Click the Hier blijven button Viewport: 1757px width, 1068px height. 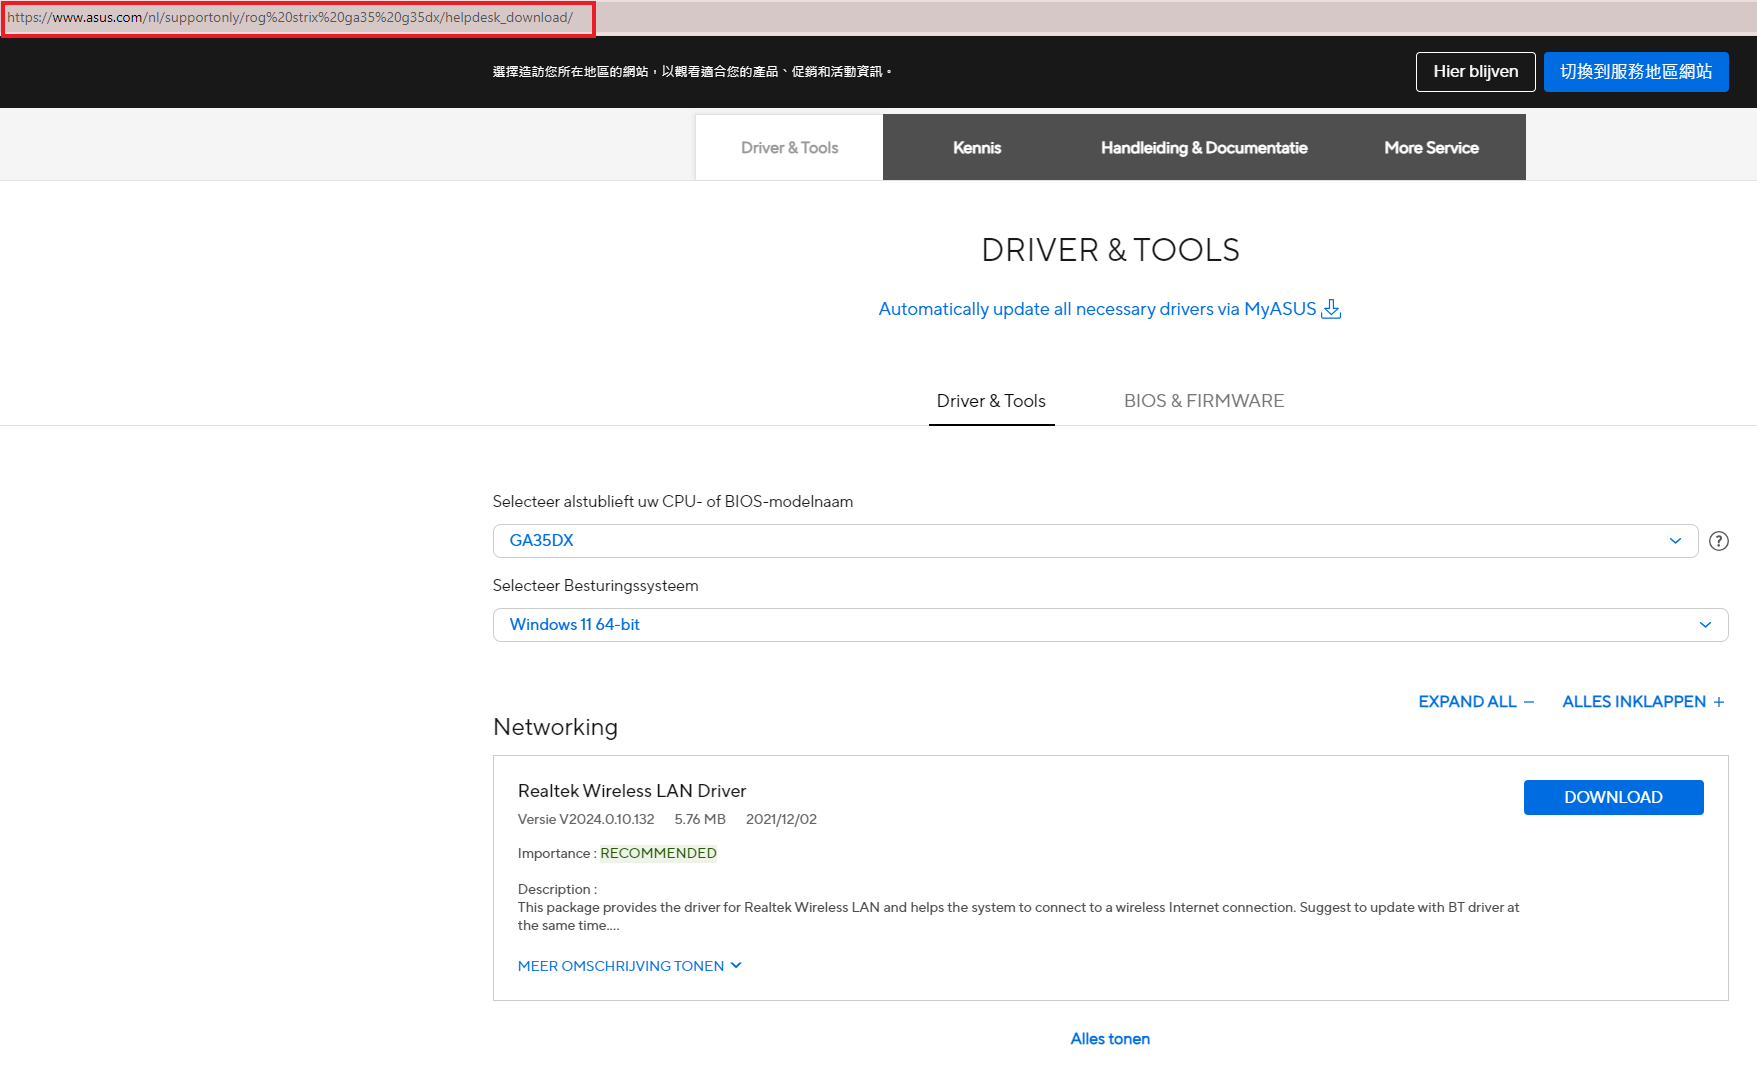1475,72
